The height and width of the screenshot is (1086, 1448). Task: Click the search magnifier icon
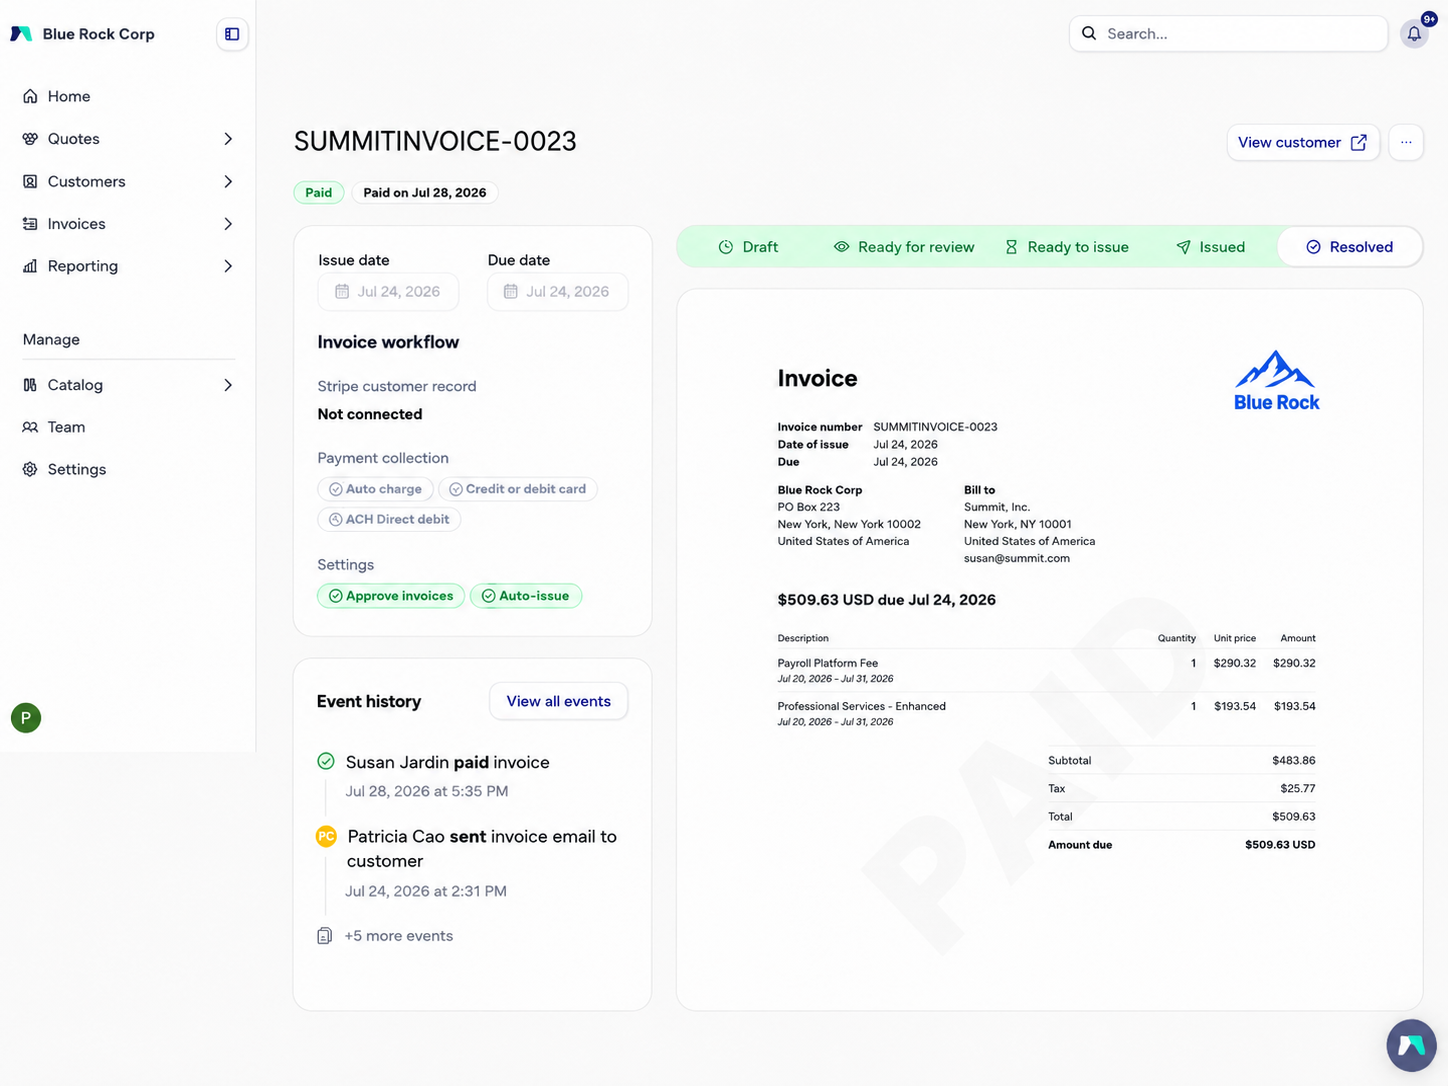[x=1089, y=33]
